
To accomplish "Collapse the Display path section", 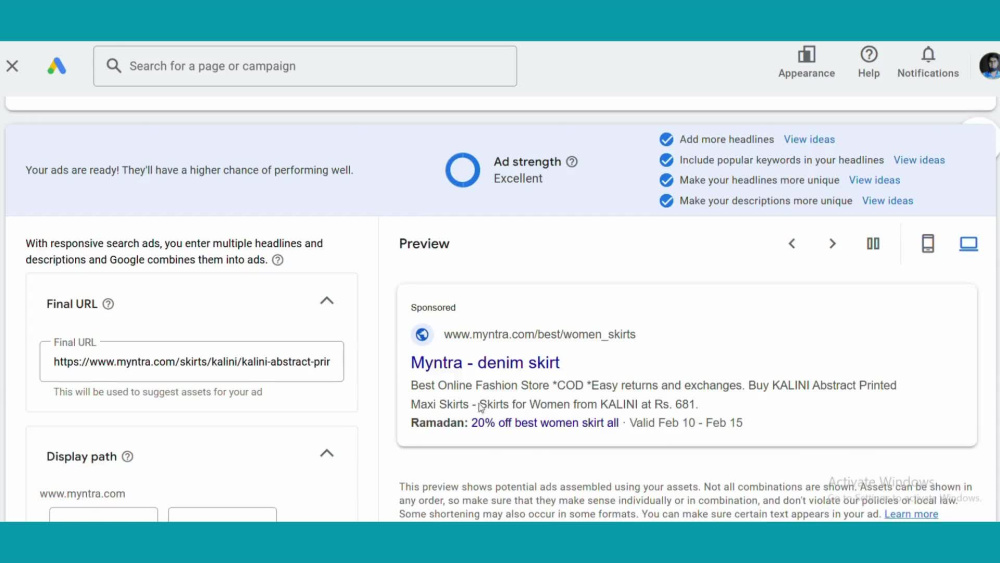I will coord(327,453).
